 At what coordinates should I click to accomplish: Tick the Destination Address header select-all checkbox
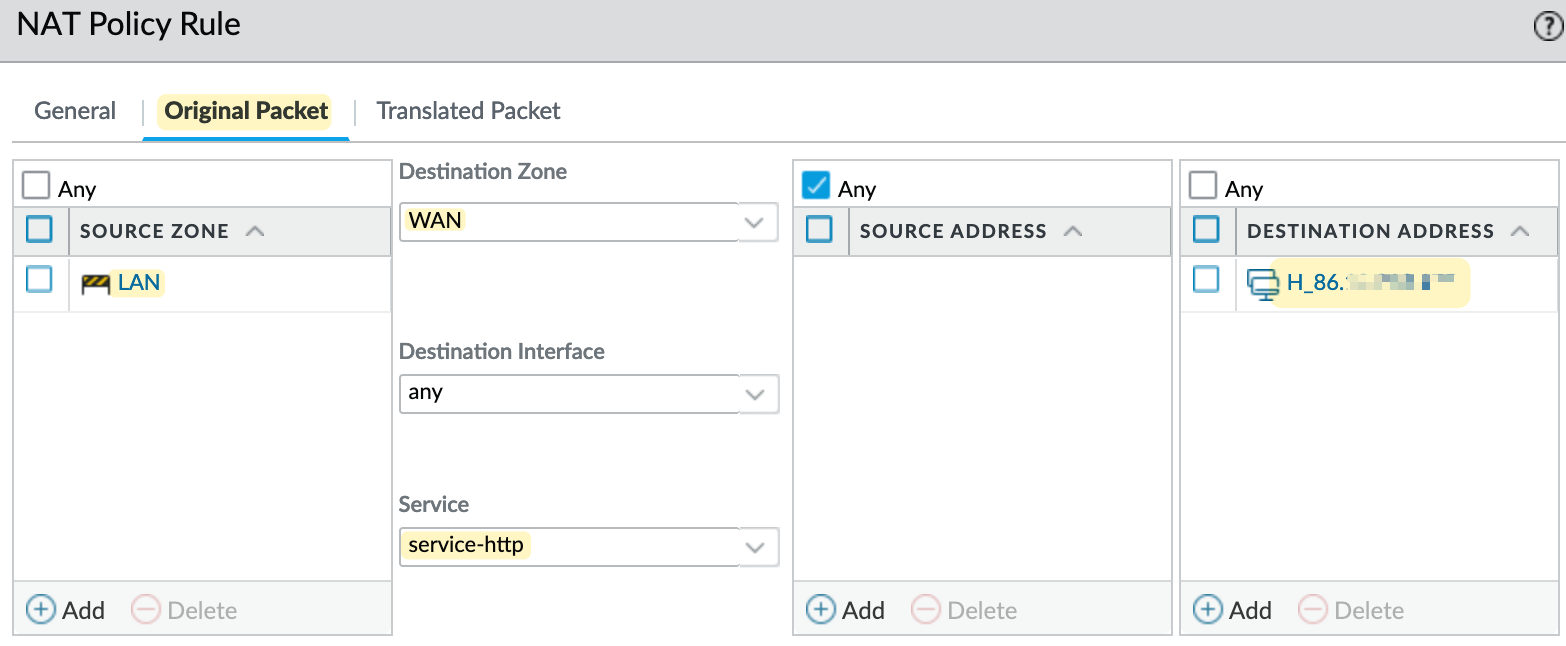coord(1207,230)
